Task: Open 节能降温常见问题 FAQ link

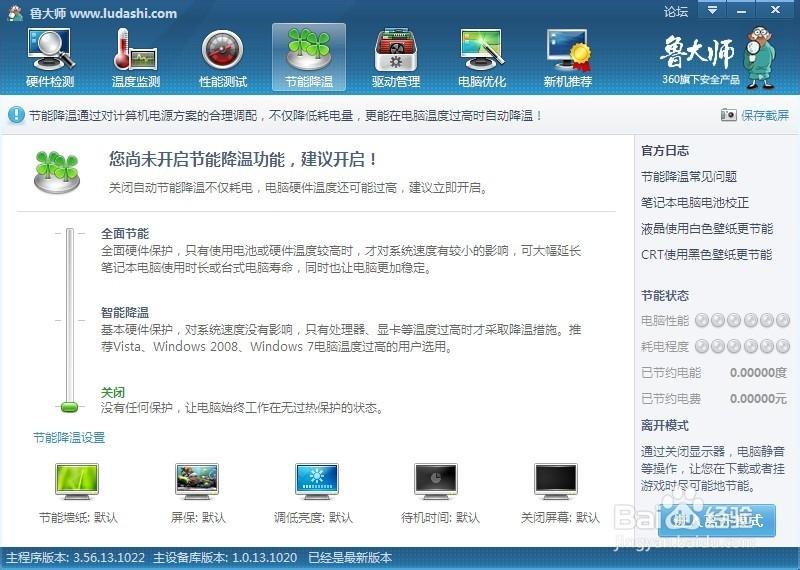Action: coord(689,177)
